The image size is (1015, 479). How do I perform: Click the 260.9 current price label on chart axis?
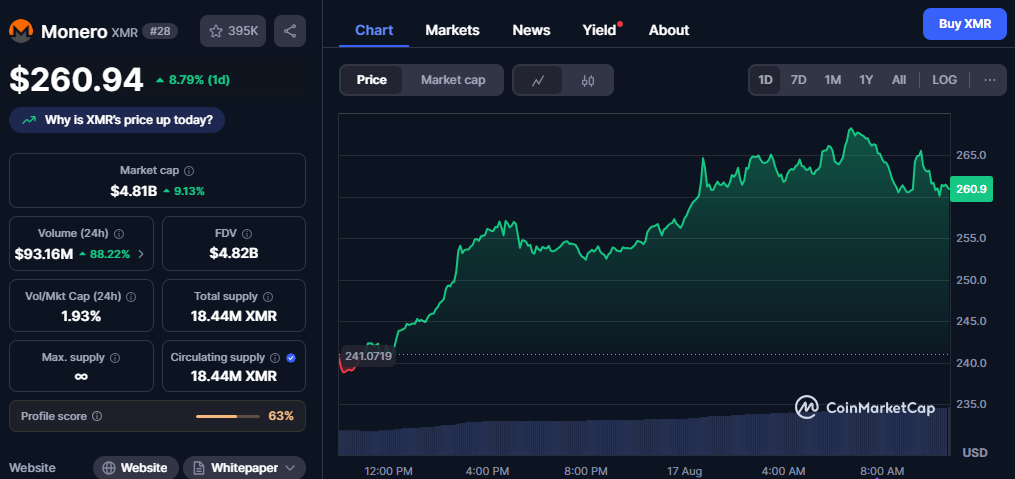coord(970,189)
